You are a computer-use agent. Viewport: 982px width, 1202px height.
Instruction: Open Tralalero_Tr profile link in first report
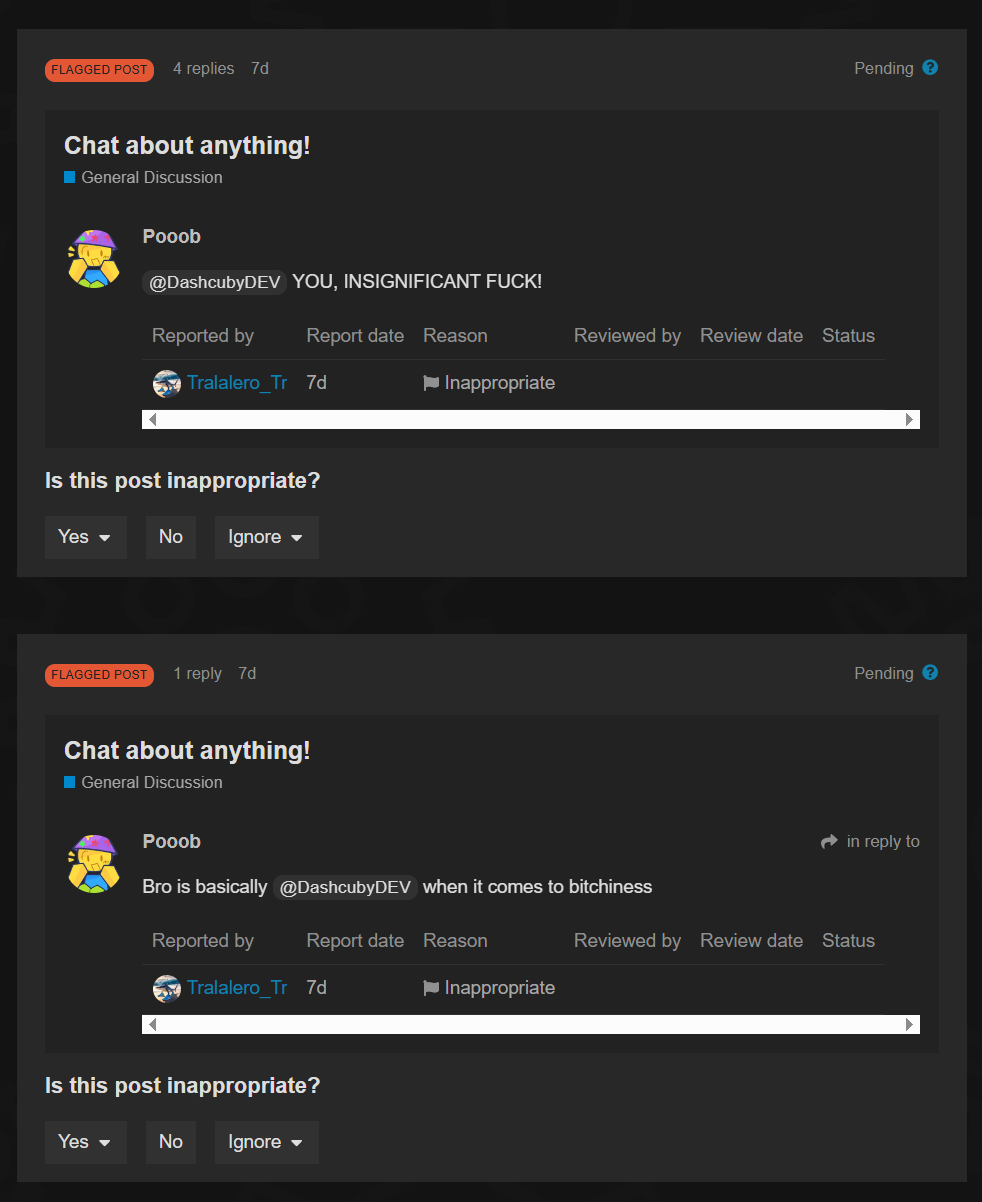coord(237,383)
